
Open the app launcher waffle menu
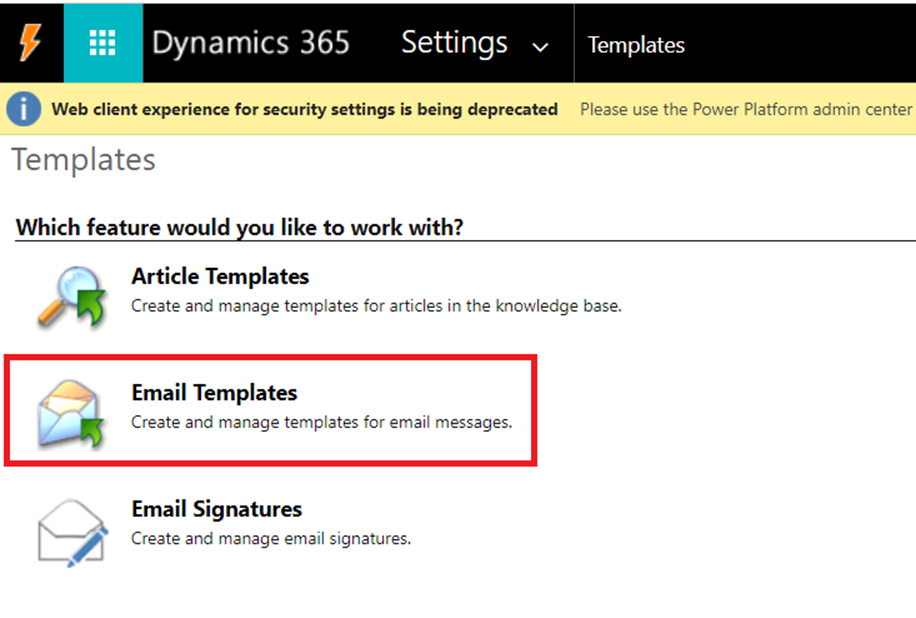(103, 43)
